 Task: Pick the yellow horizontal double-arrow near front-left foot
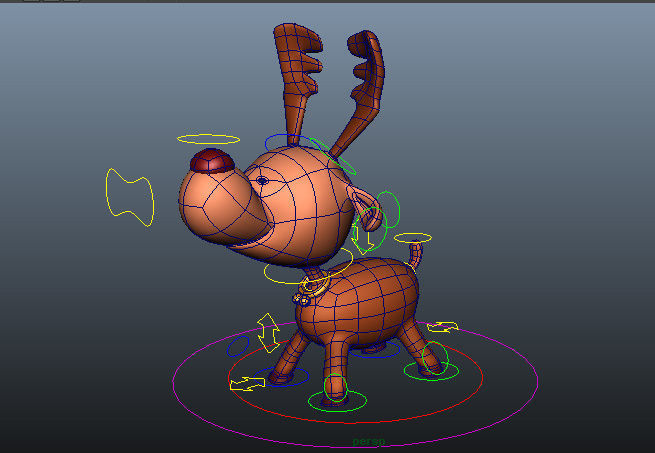(x=247, y=384)
